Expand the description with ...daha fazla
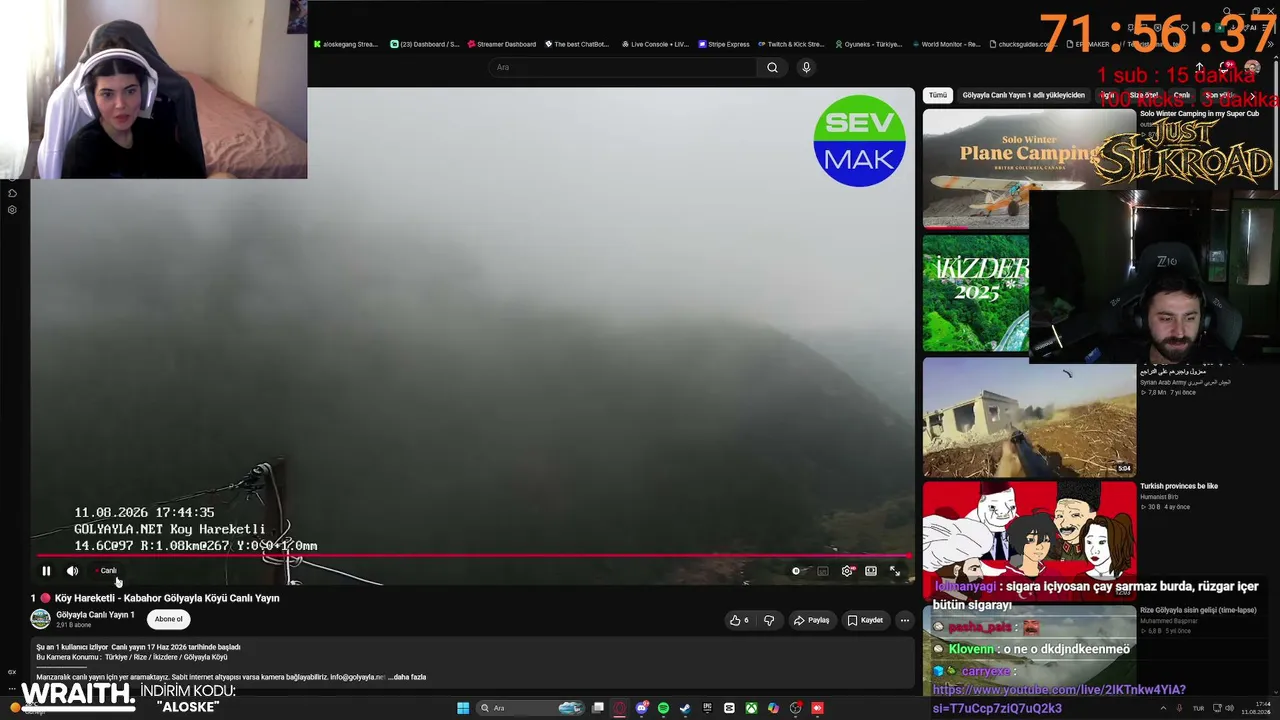This screenshot has width=1280, height=720. pyautogui.click(x=407, y=677)
